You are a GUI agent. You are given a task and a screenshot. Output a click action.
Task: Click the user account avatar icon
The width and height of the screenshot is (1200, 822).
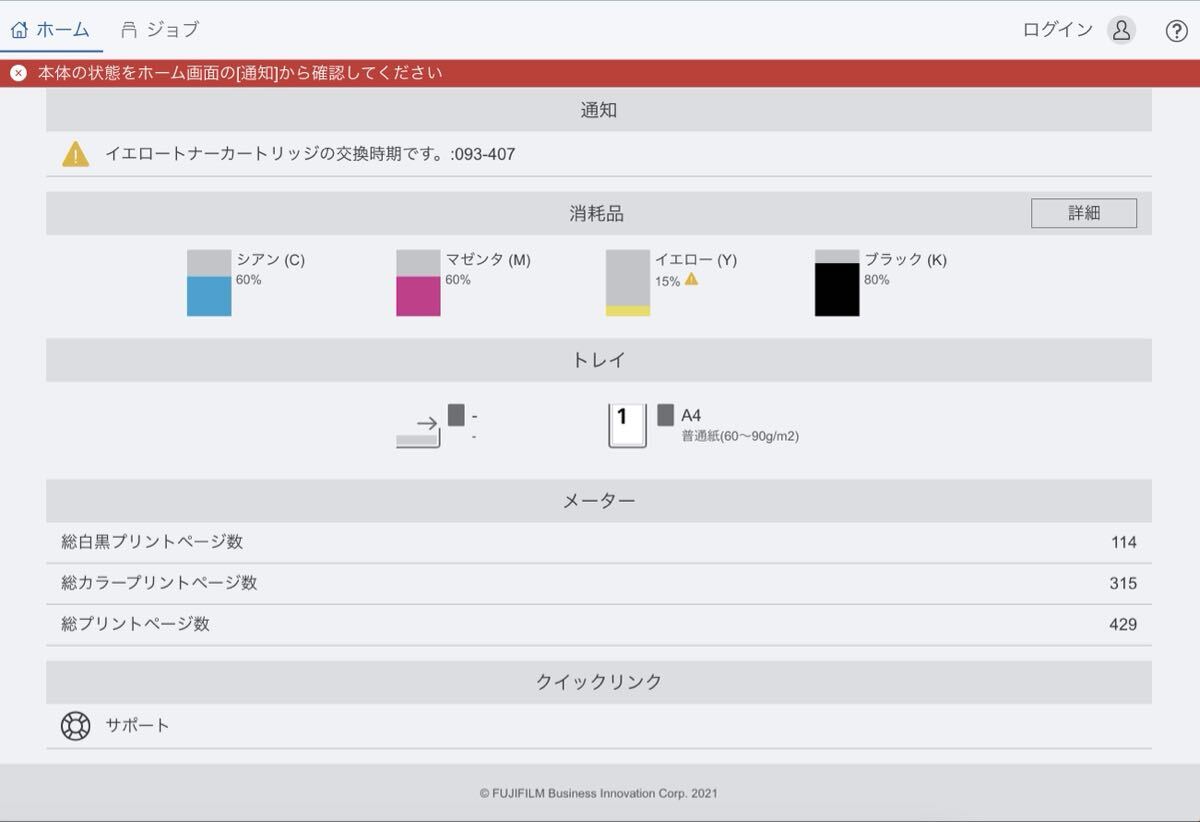click(x=1121, y=30)
